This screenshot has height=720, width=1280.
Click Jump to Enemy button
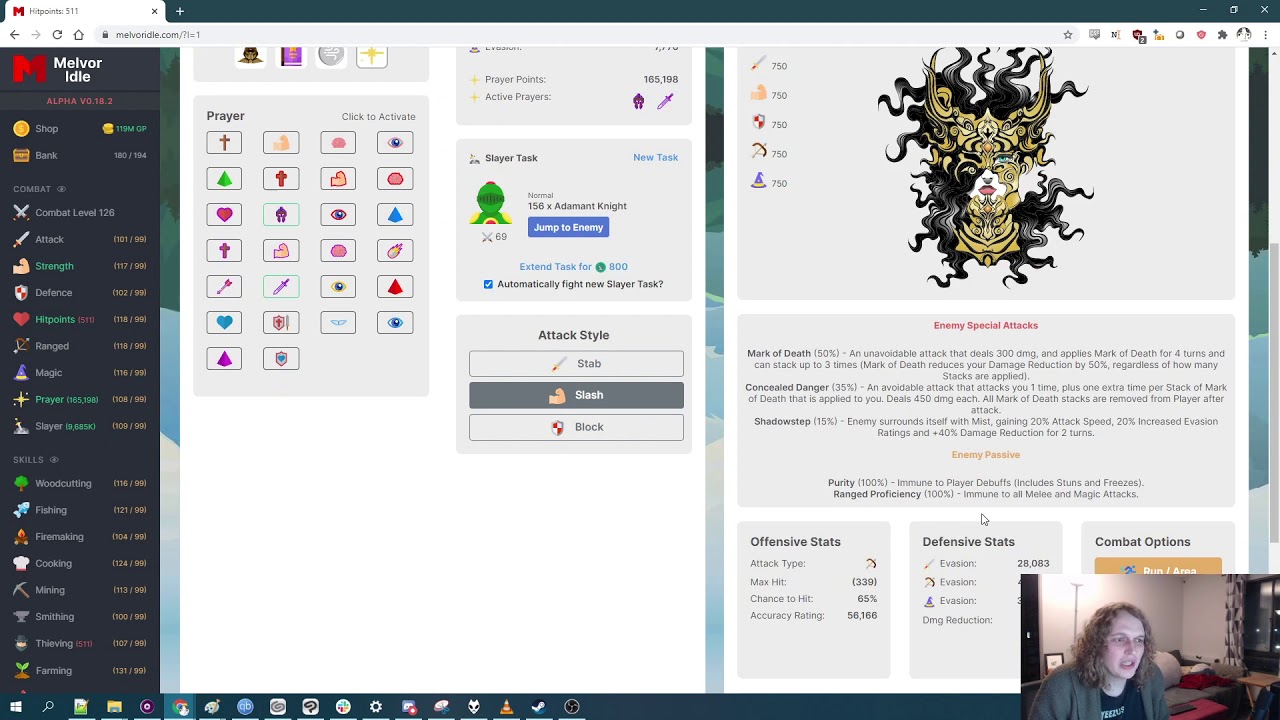tap(568, 227)
